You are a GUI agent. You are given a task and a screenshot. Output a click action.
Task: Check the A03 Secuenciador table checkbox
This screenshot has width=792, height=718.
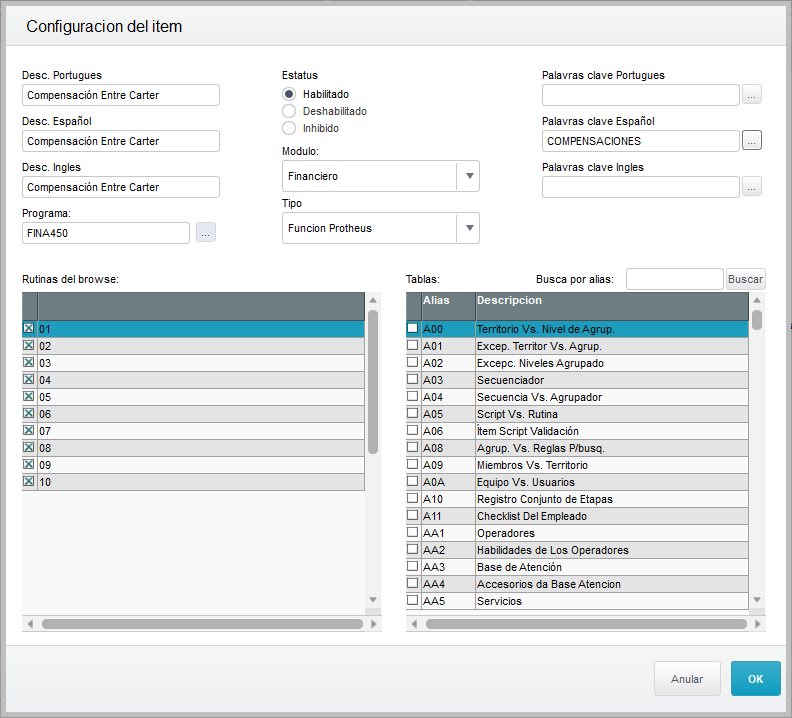pos(413,379)
